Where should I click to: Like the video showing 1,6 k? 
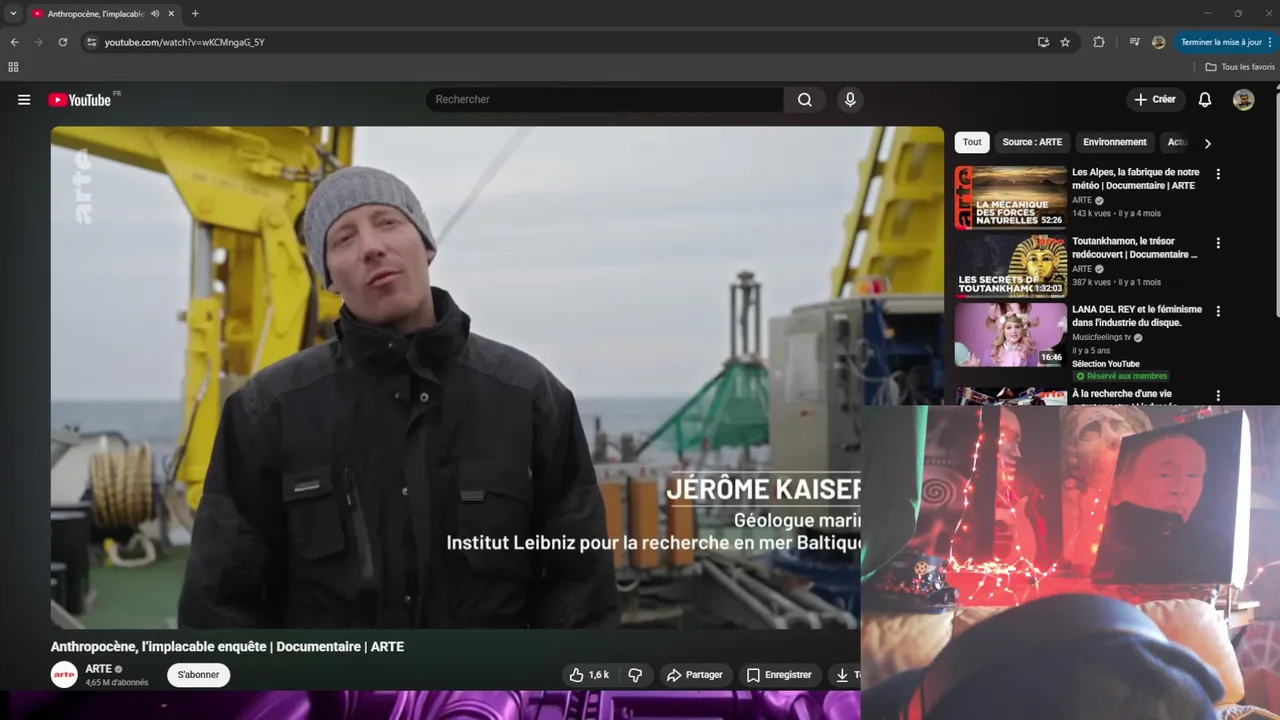[588, 675]
